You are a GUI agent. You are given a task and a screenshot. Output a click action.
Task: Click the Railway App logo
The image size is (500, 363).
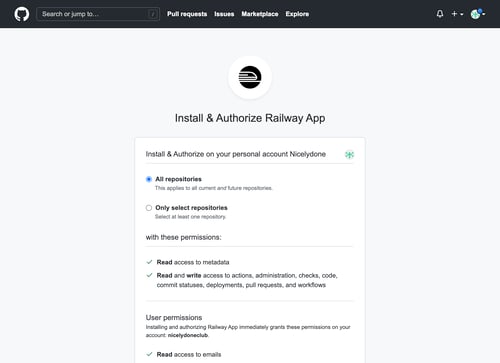point(250,77)
